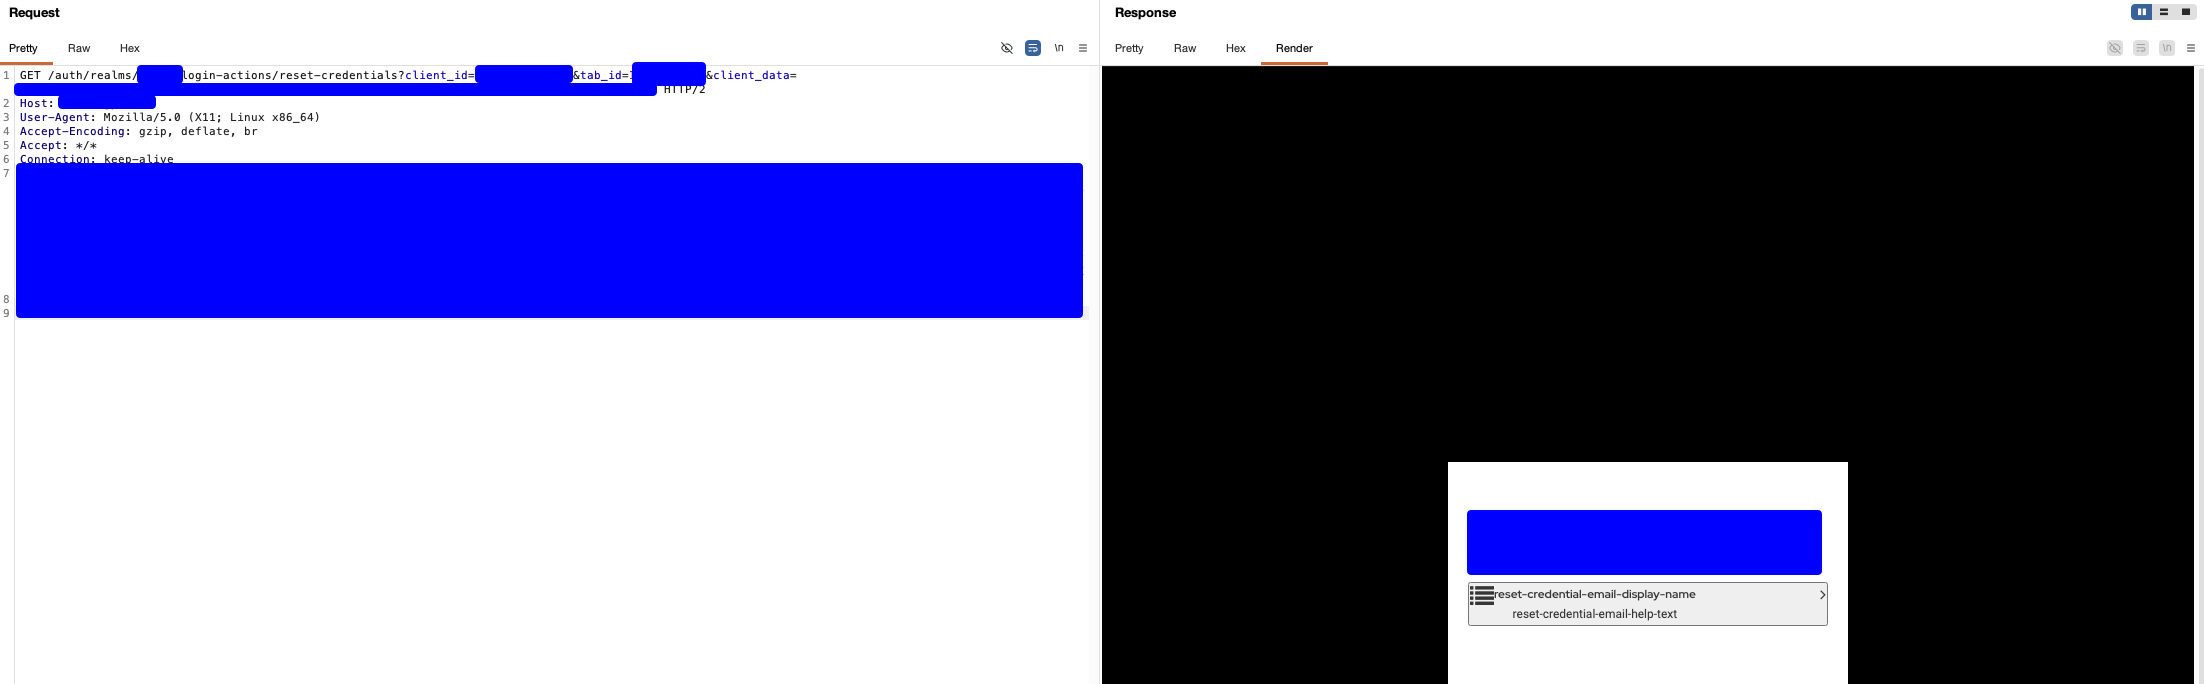Click the '&client_data=' parameter text
2204x684 pixels.
[751, 75]
